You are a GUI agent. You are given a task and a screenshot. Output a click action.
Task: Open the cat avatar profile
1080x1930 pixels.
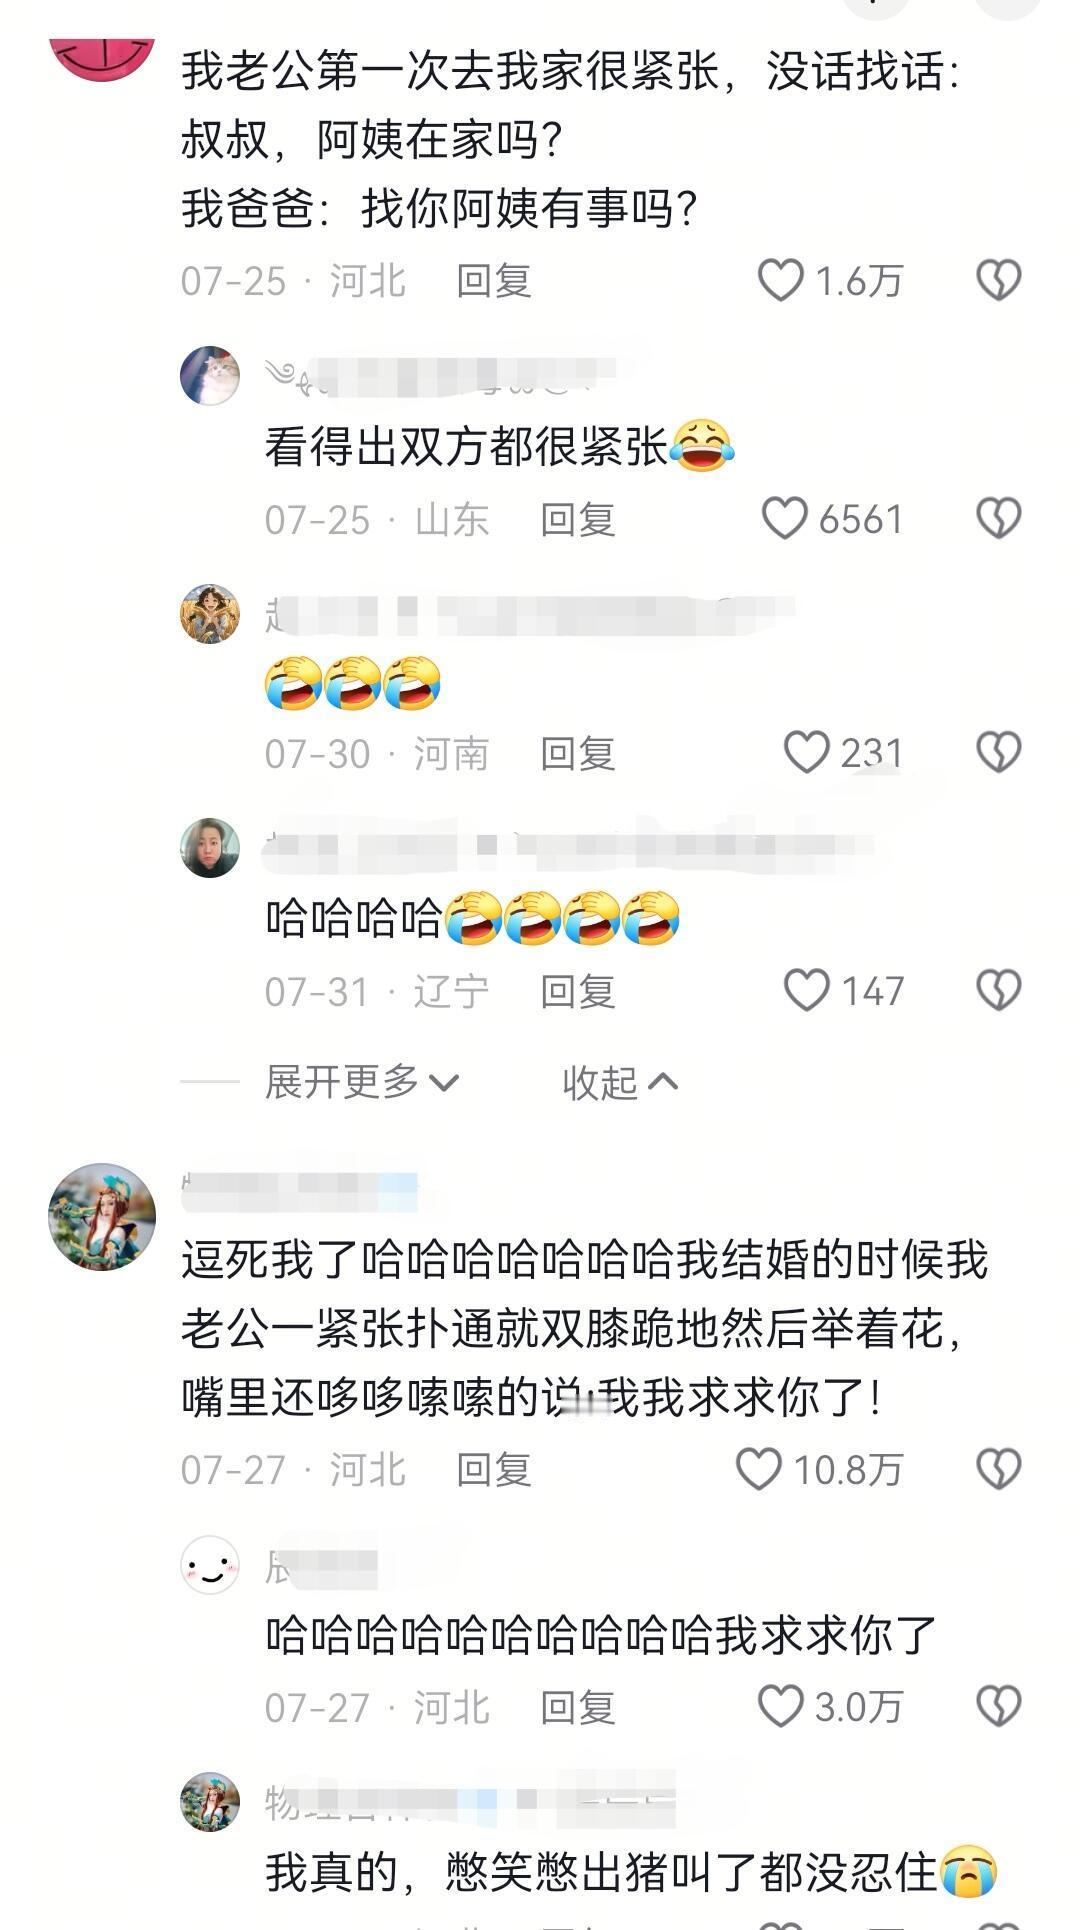[x=210, y=376]
